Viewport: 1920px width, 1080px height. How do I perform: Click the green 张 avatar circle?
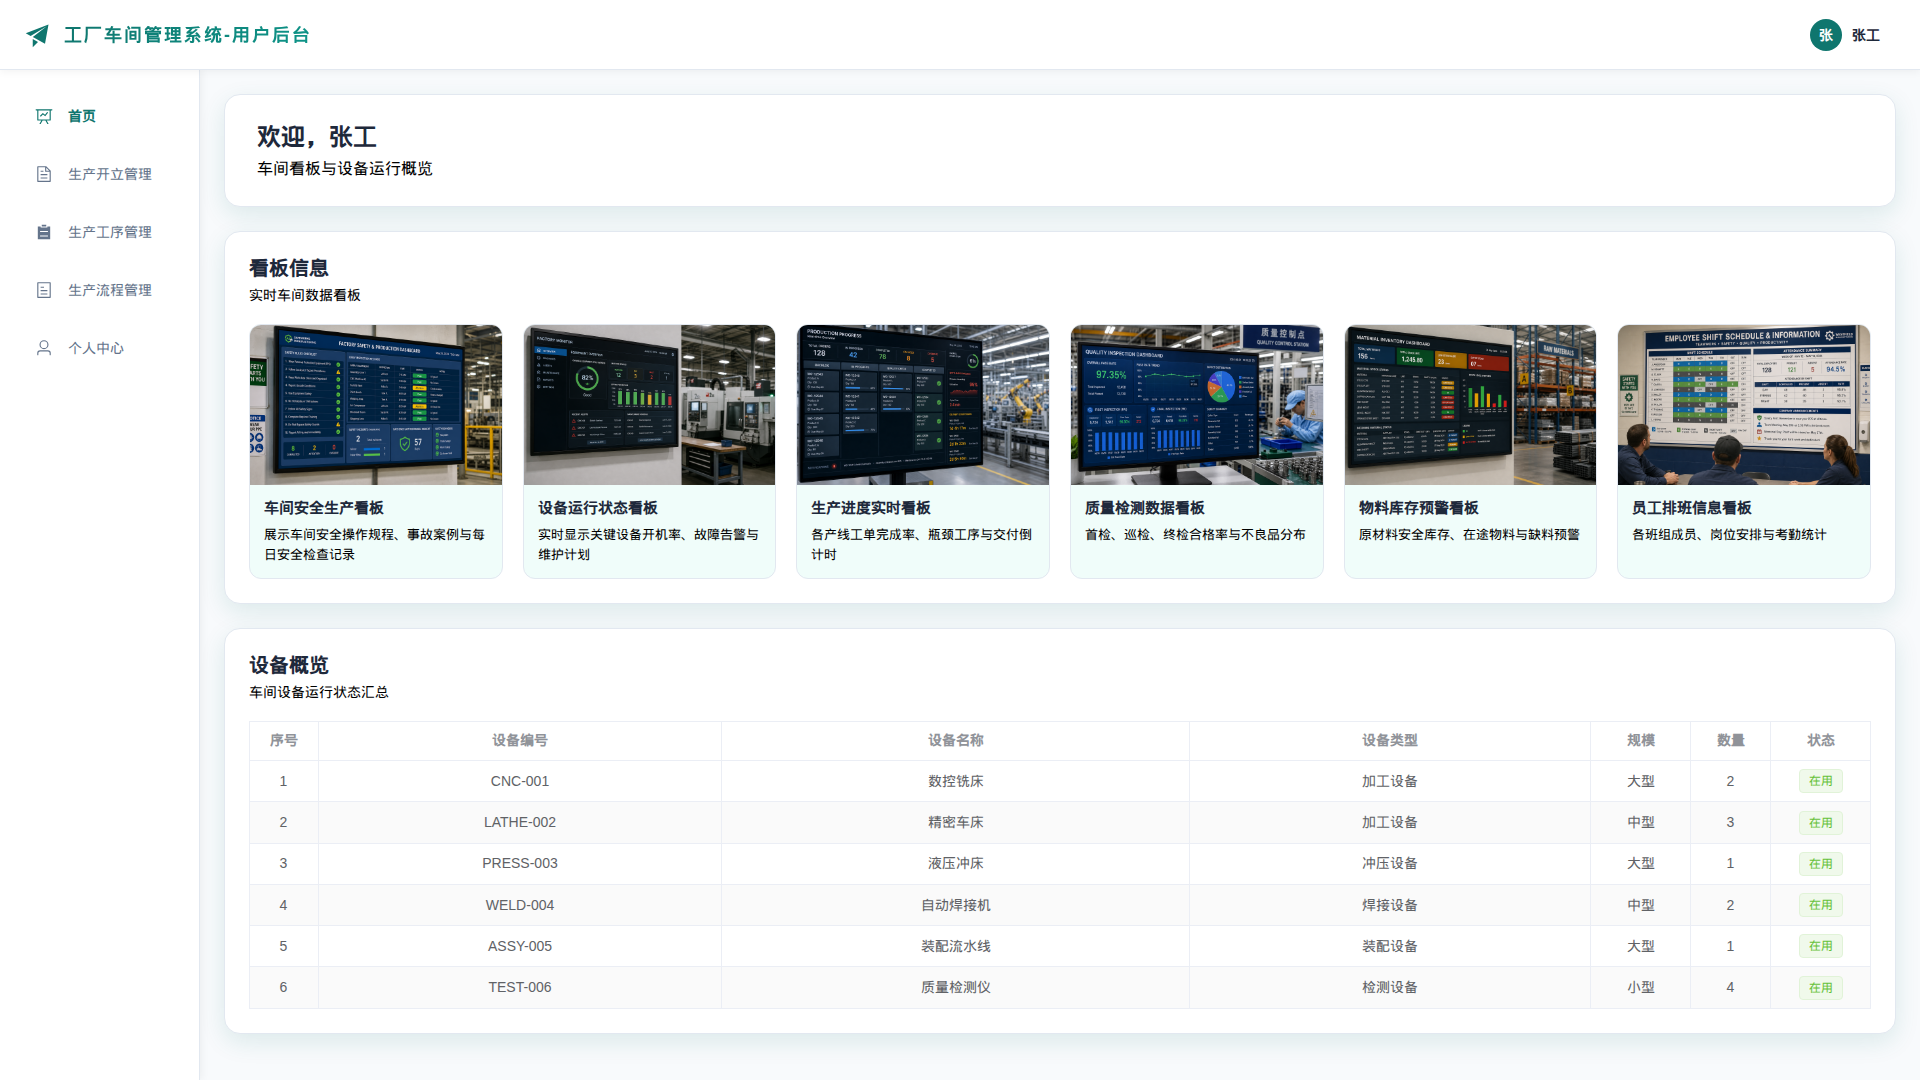[x=1826, y=35]
